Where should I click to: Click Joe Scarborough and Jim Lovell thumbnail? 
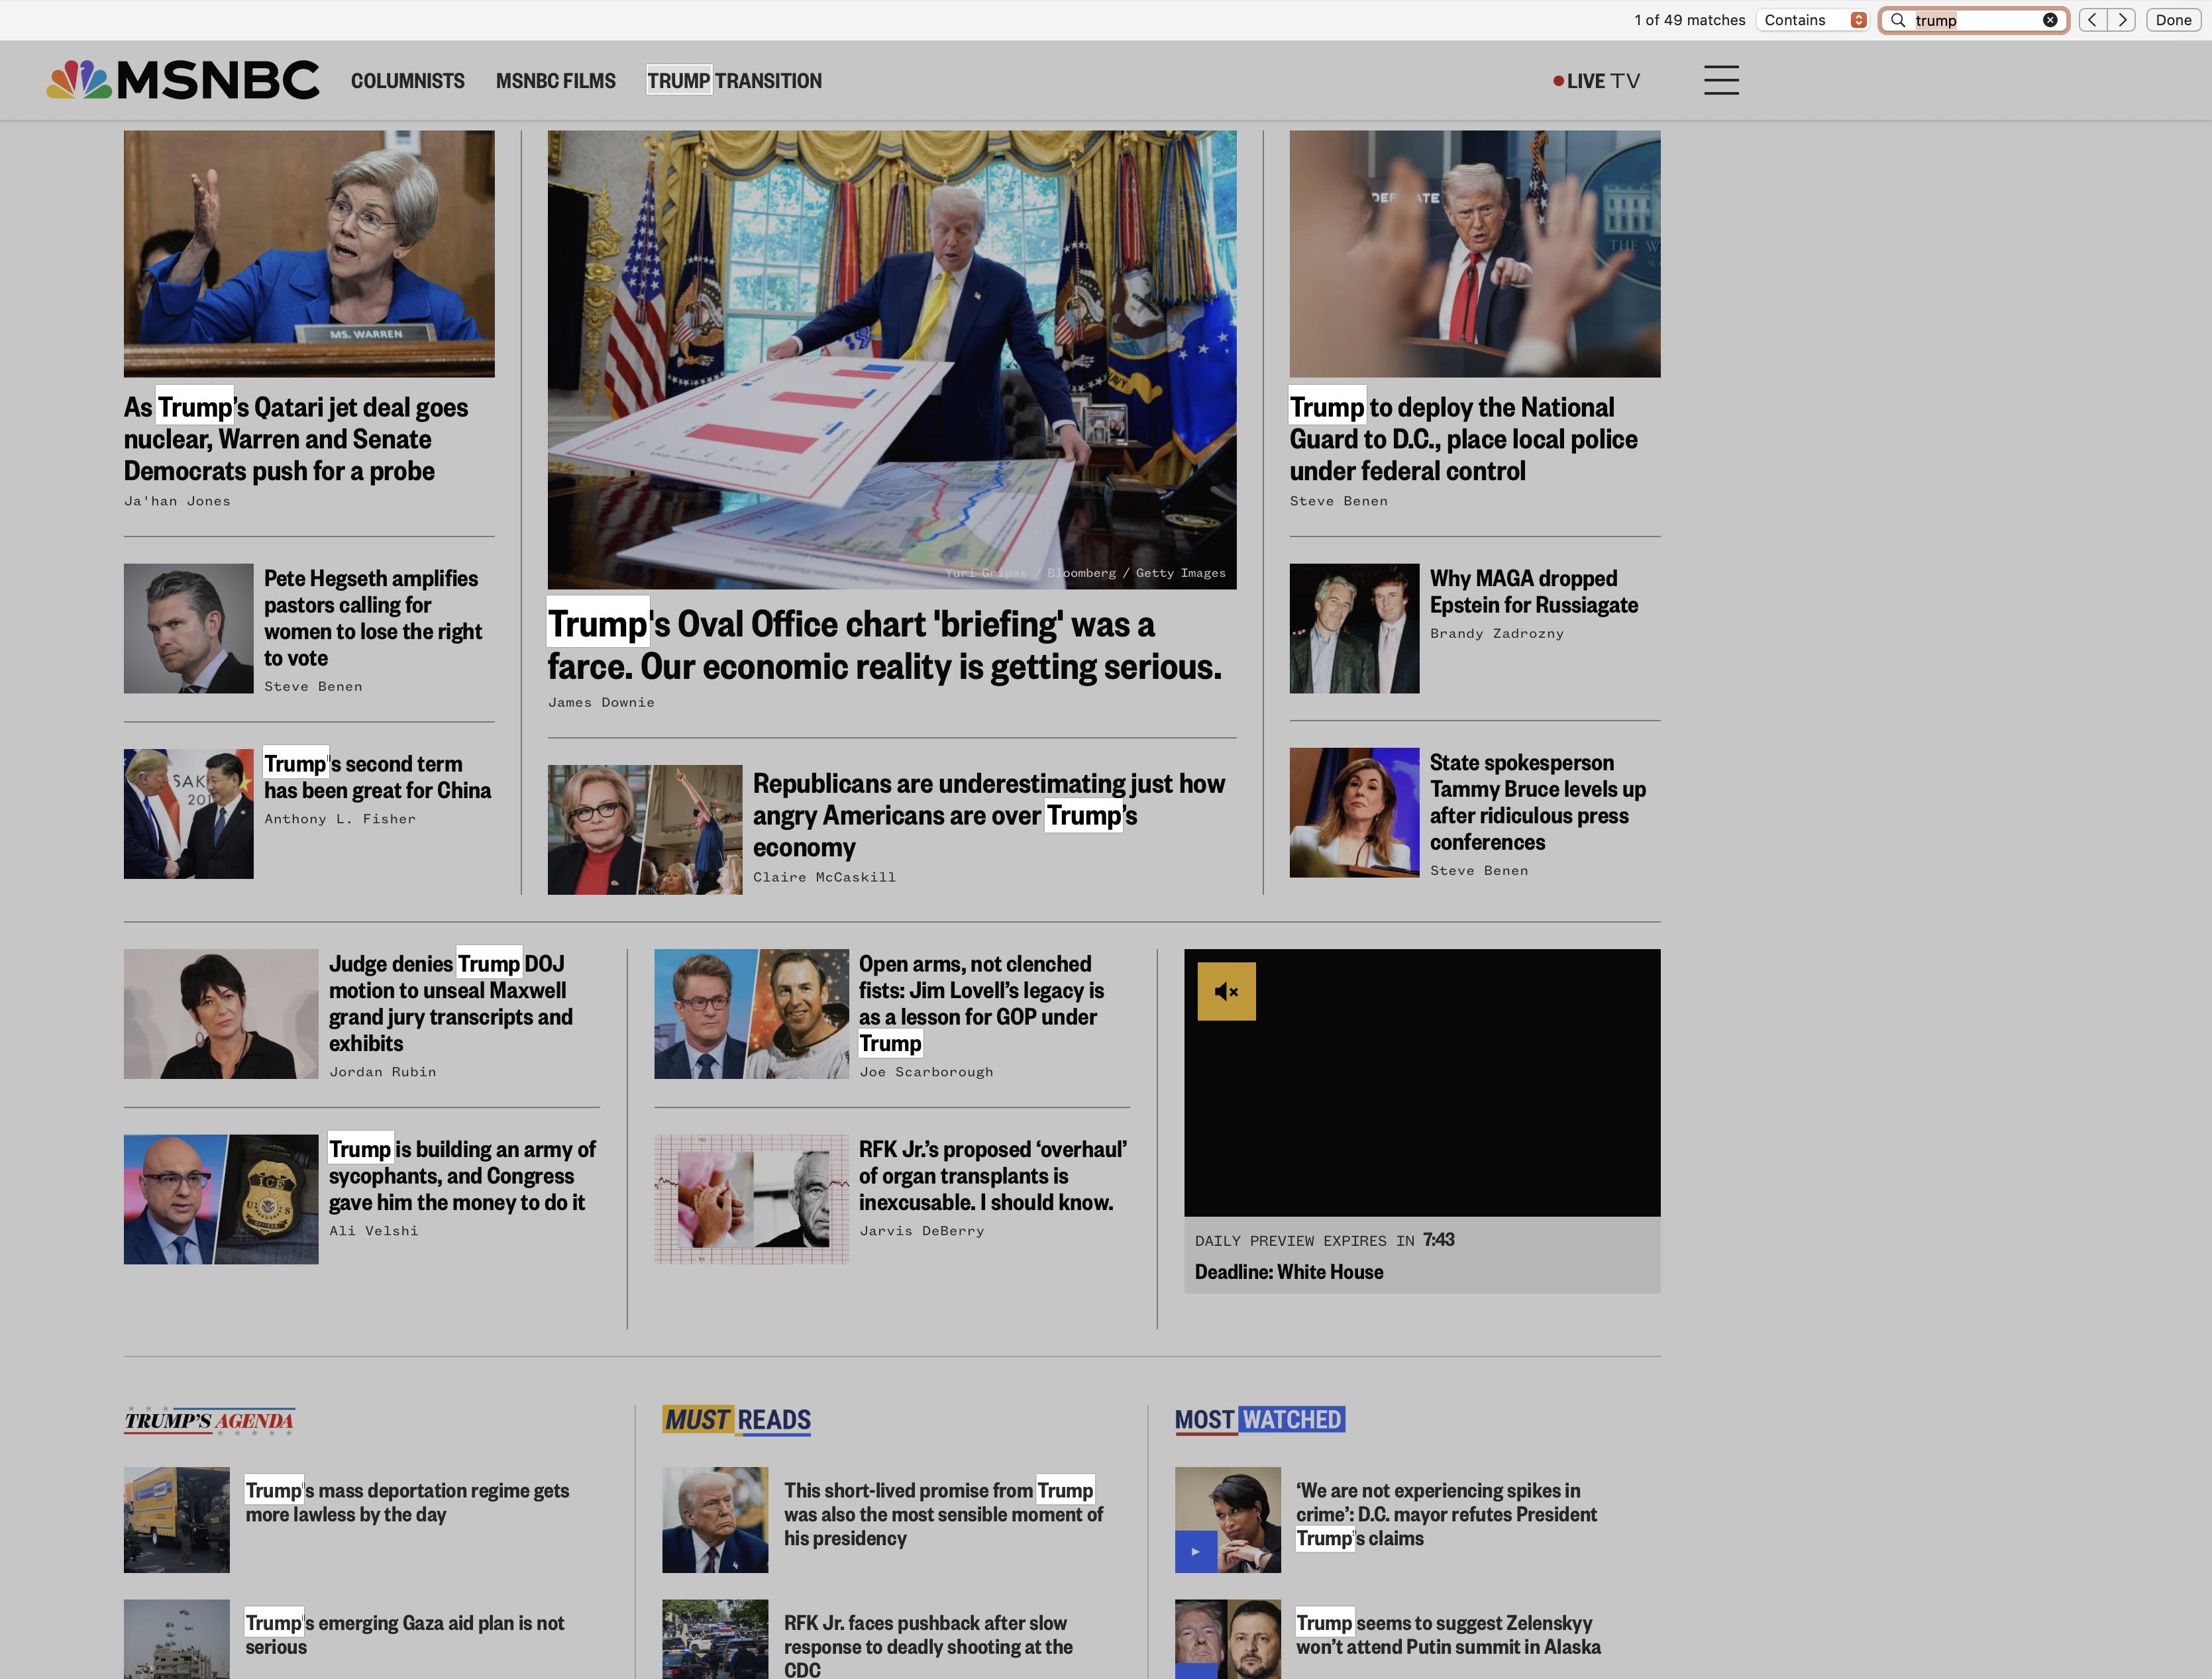coord(751,1014)
